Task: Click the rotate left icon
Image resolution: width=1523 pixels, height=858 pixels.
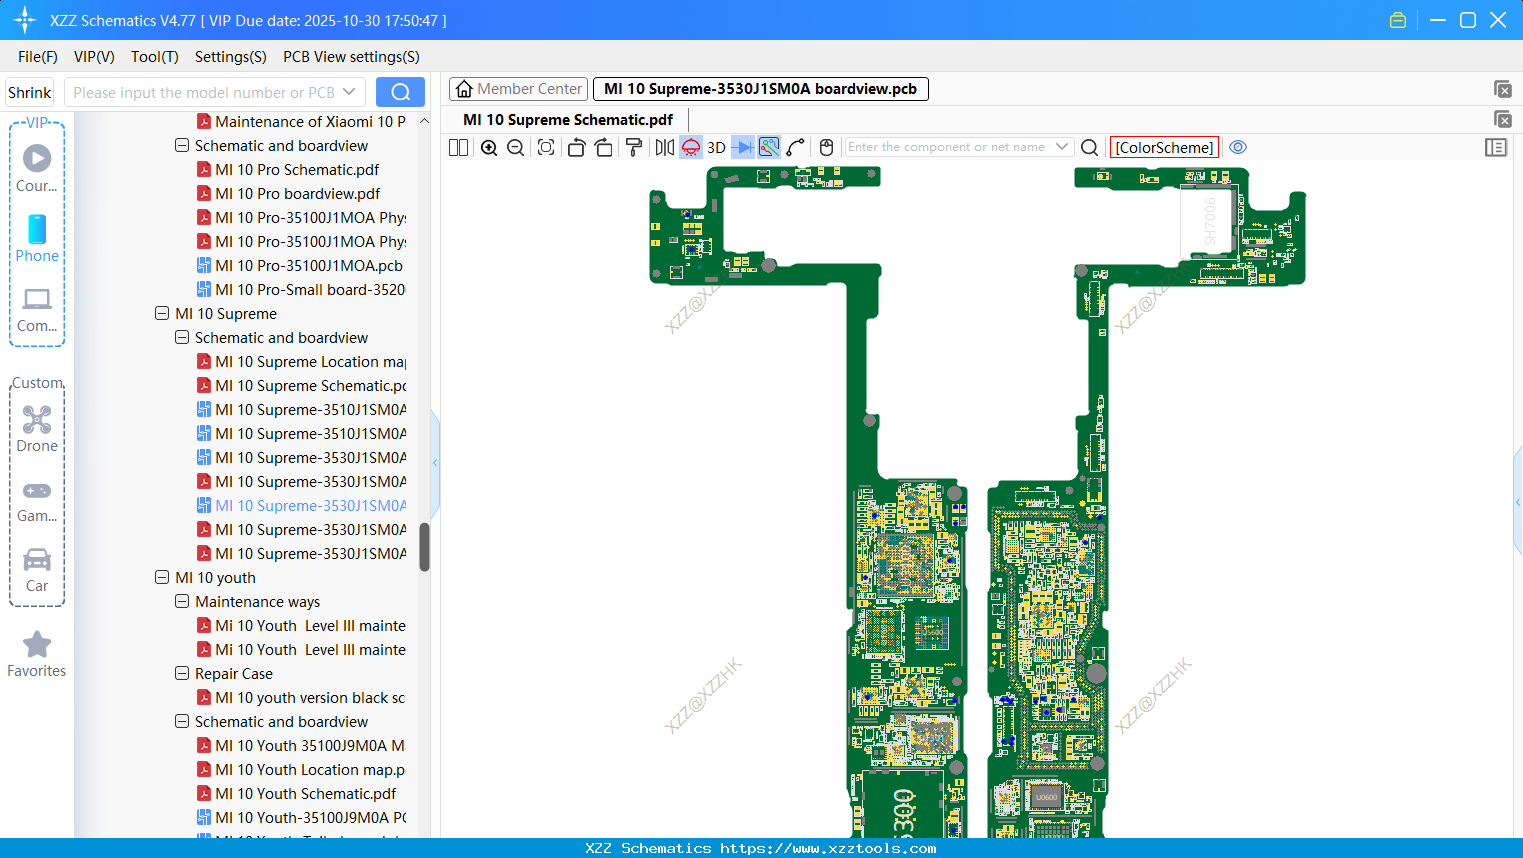Action: (576, 147)
